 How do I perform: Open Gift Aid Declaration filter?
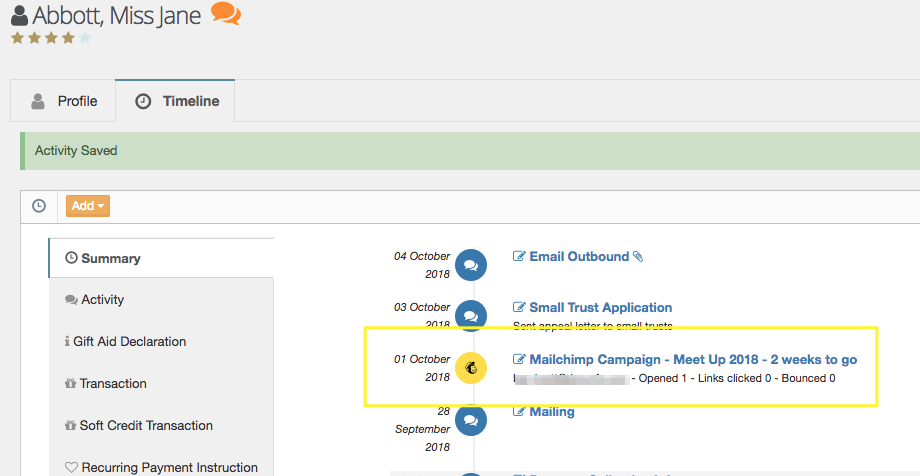pos(129,342)
